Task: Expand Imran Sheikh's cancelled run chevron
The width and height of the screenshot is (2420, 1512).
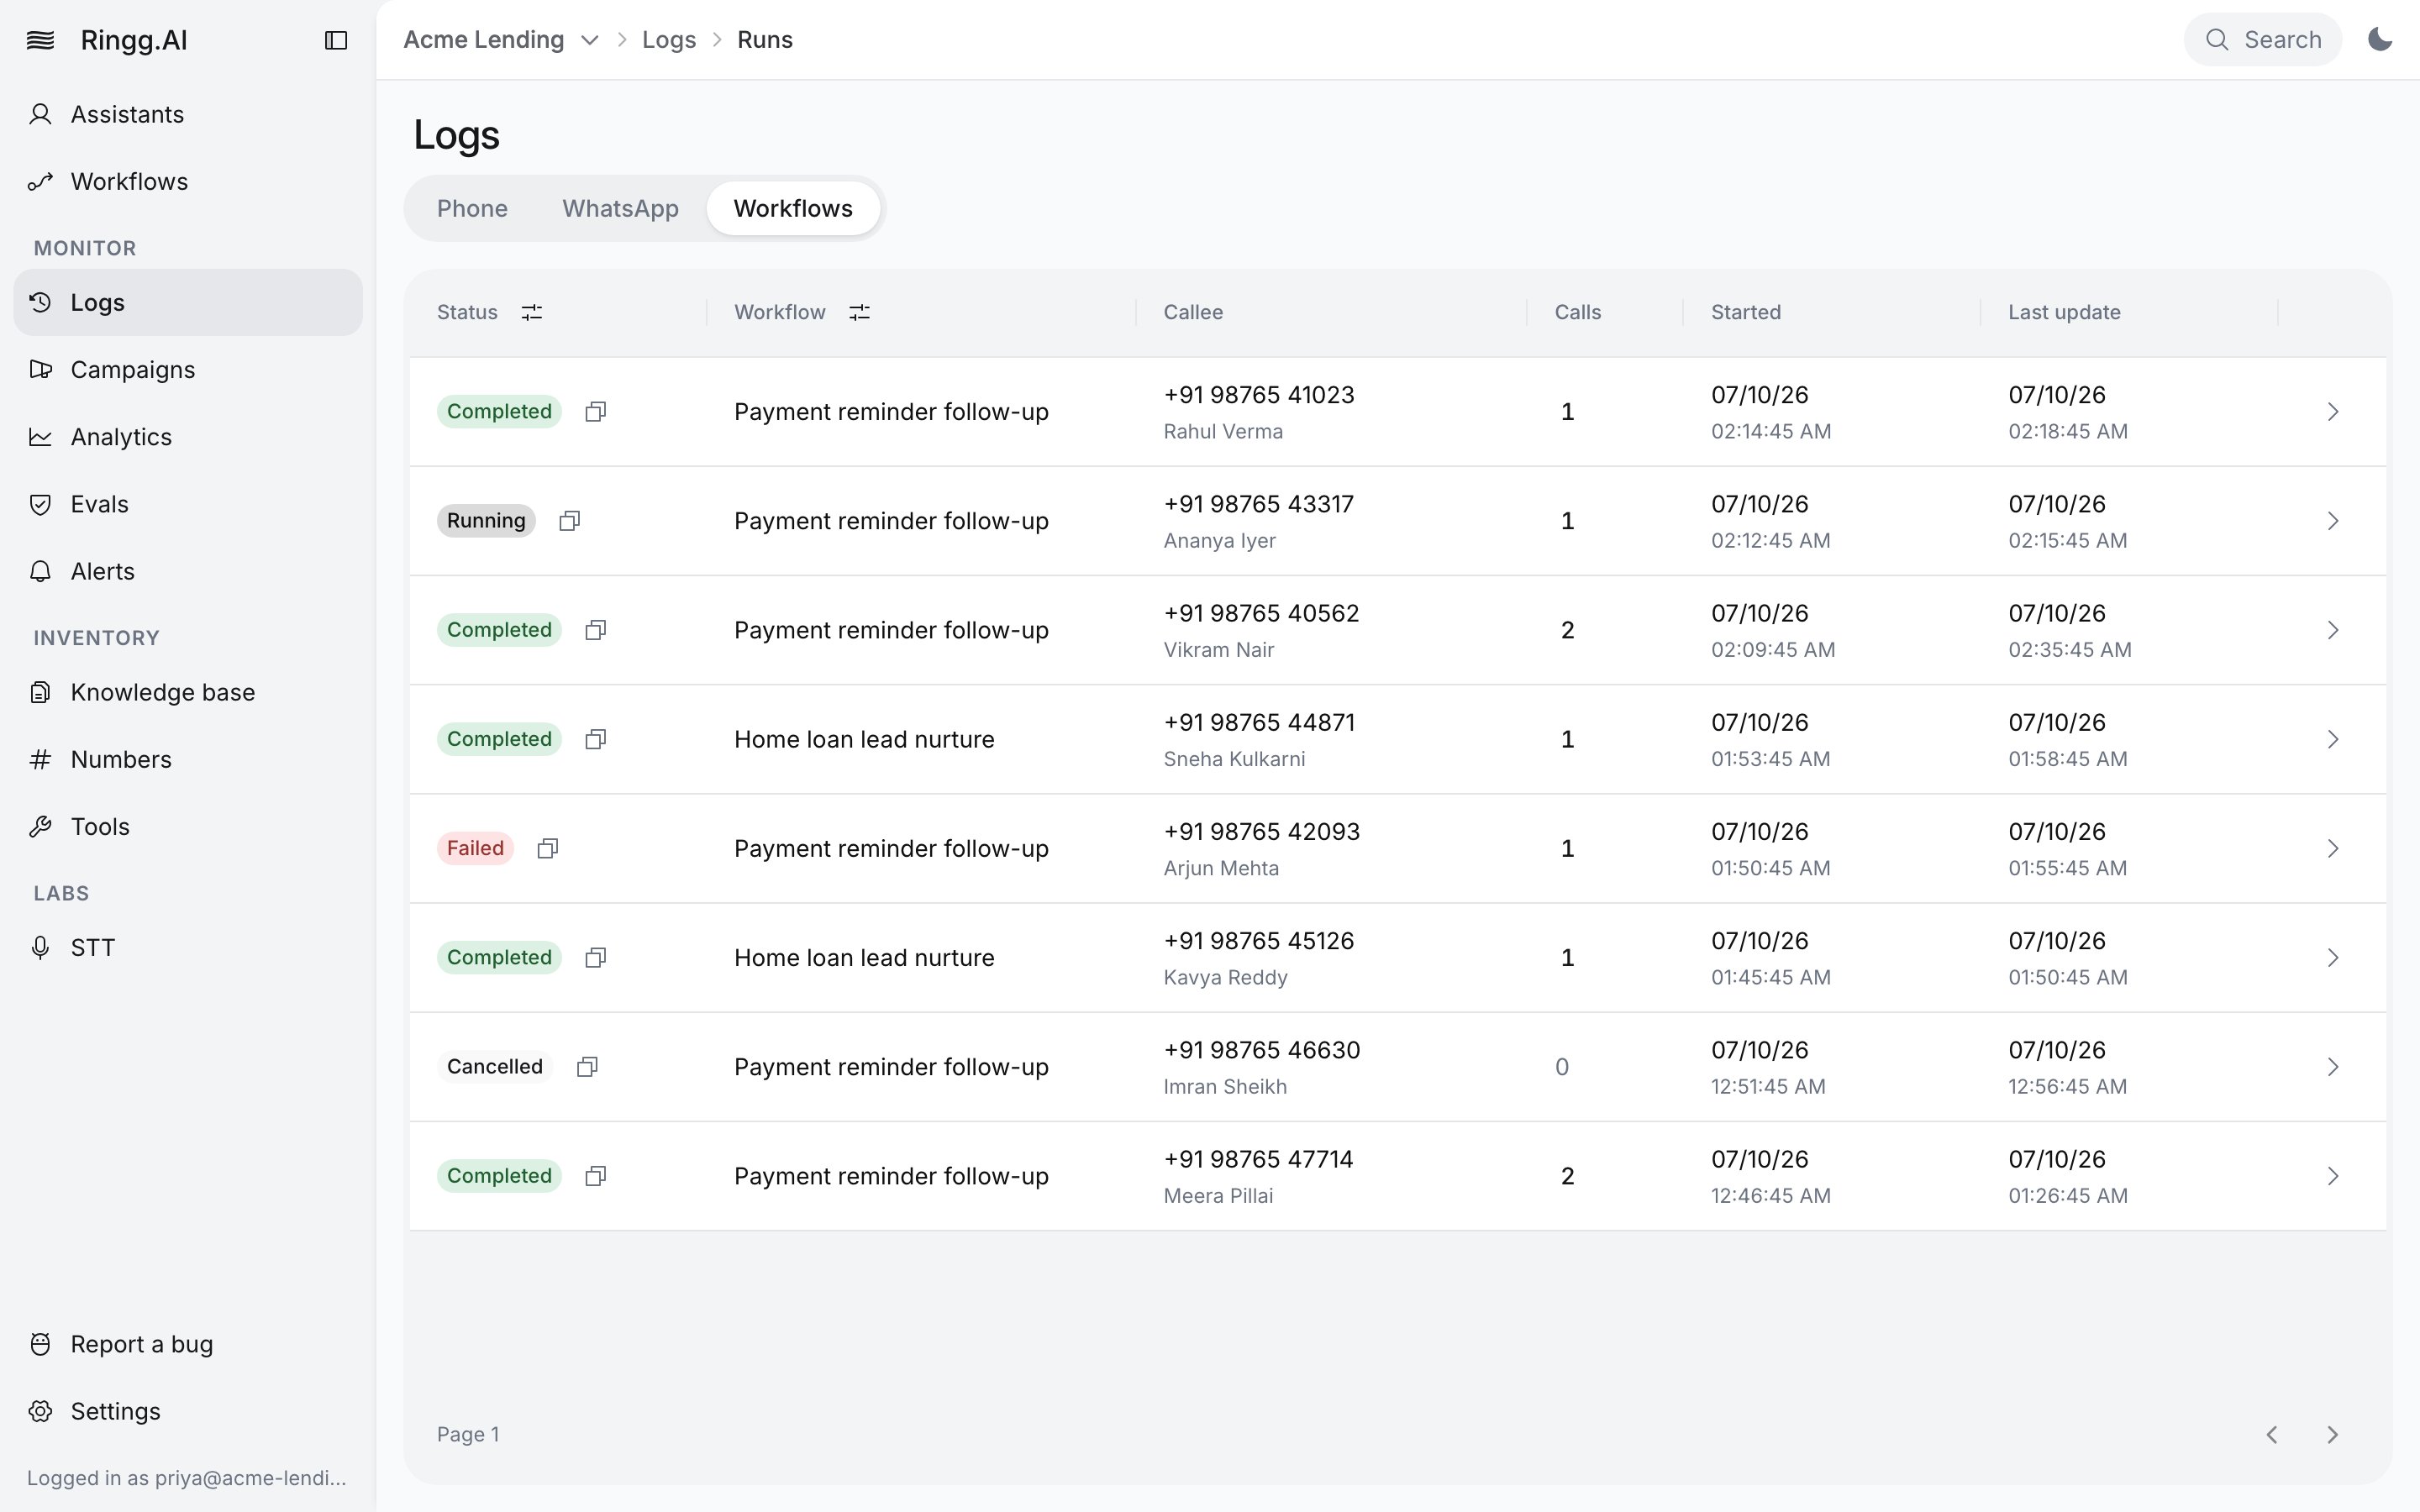Action: tap(2332, 1066)
